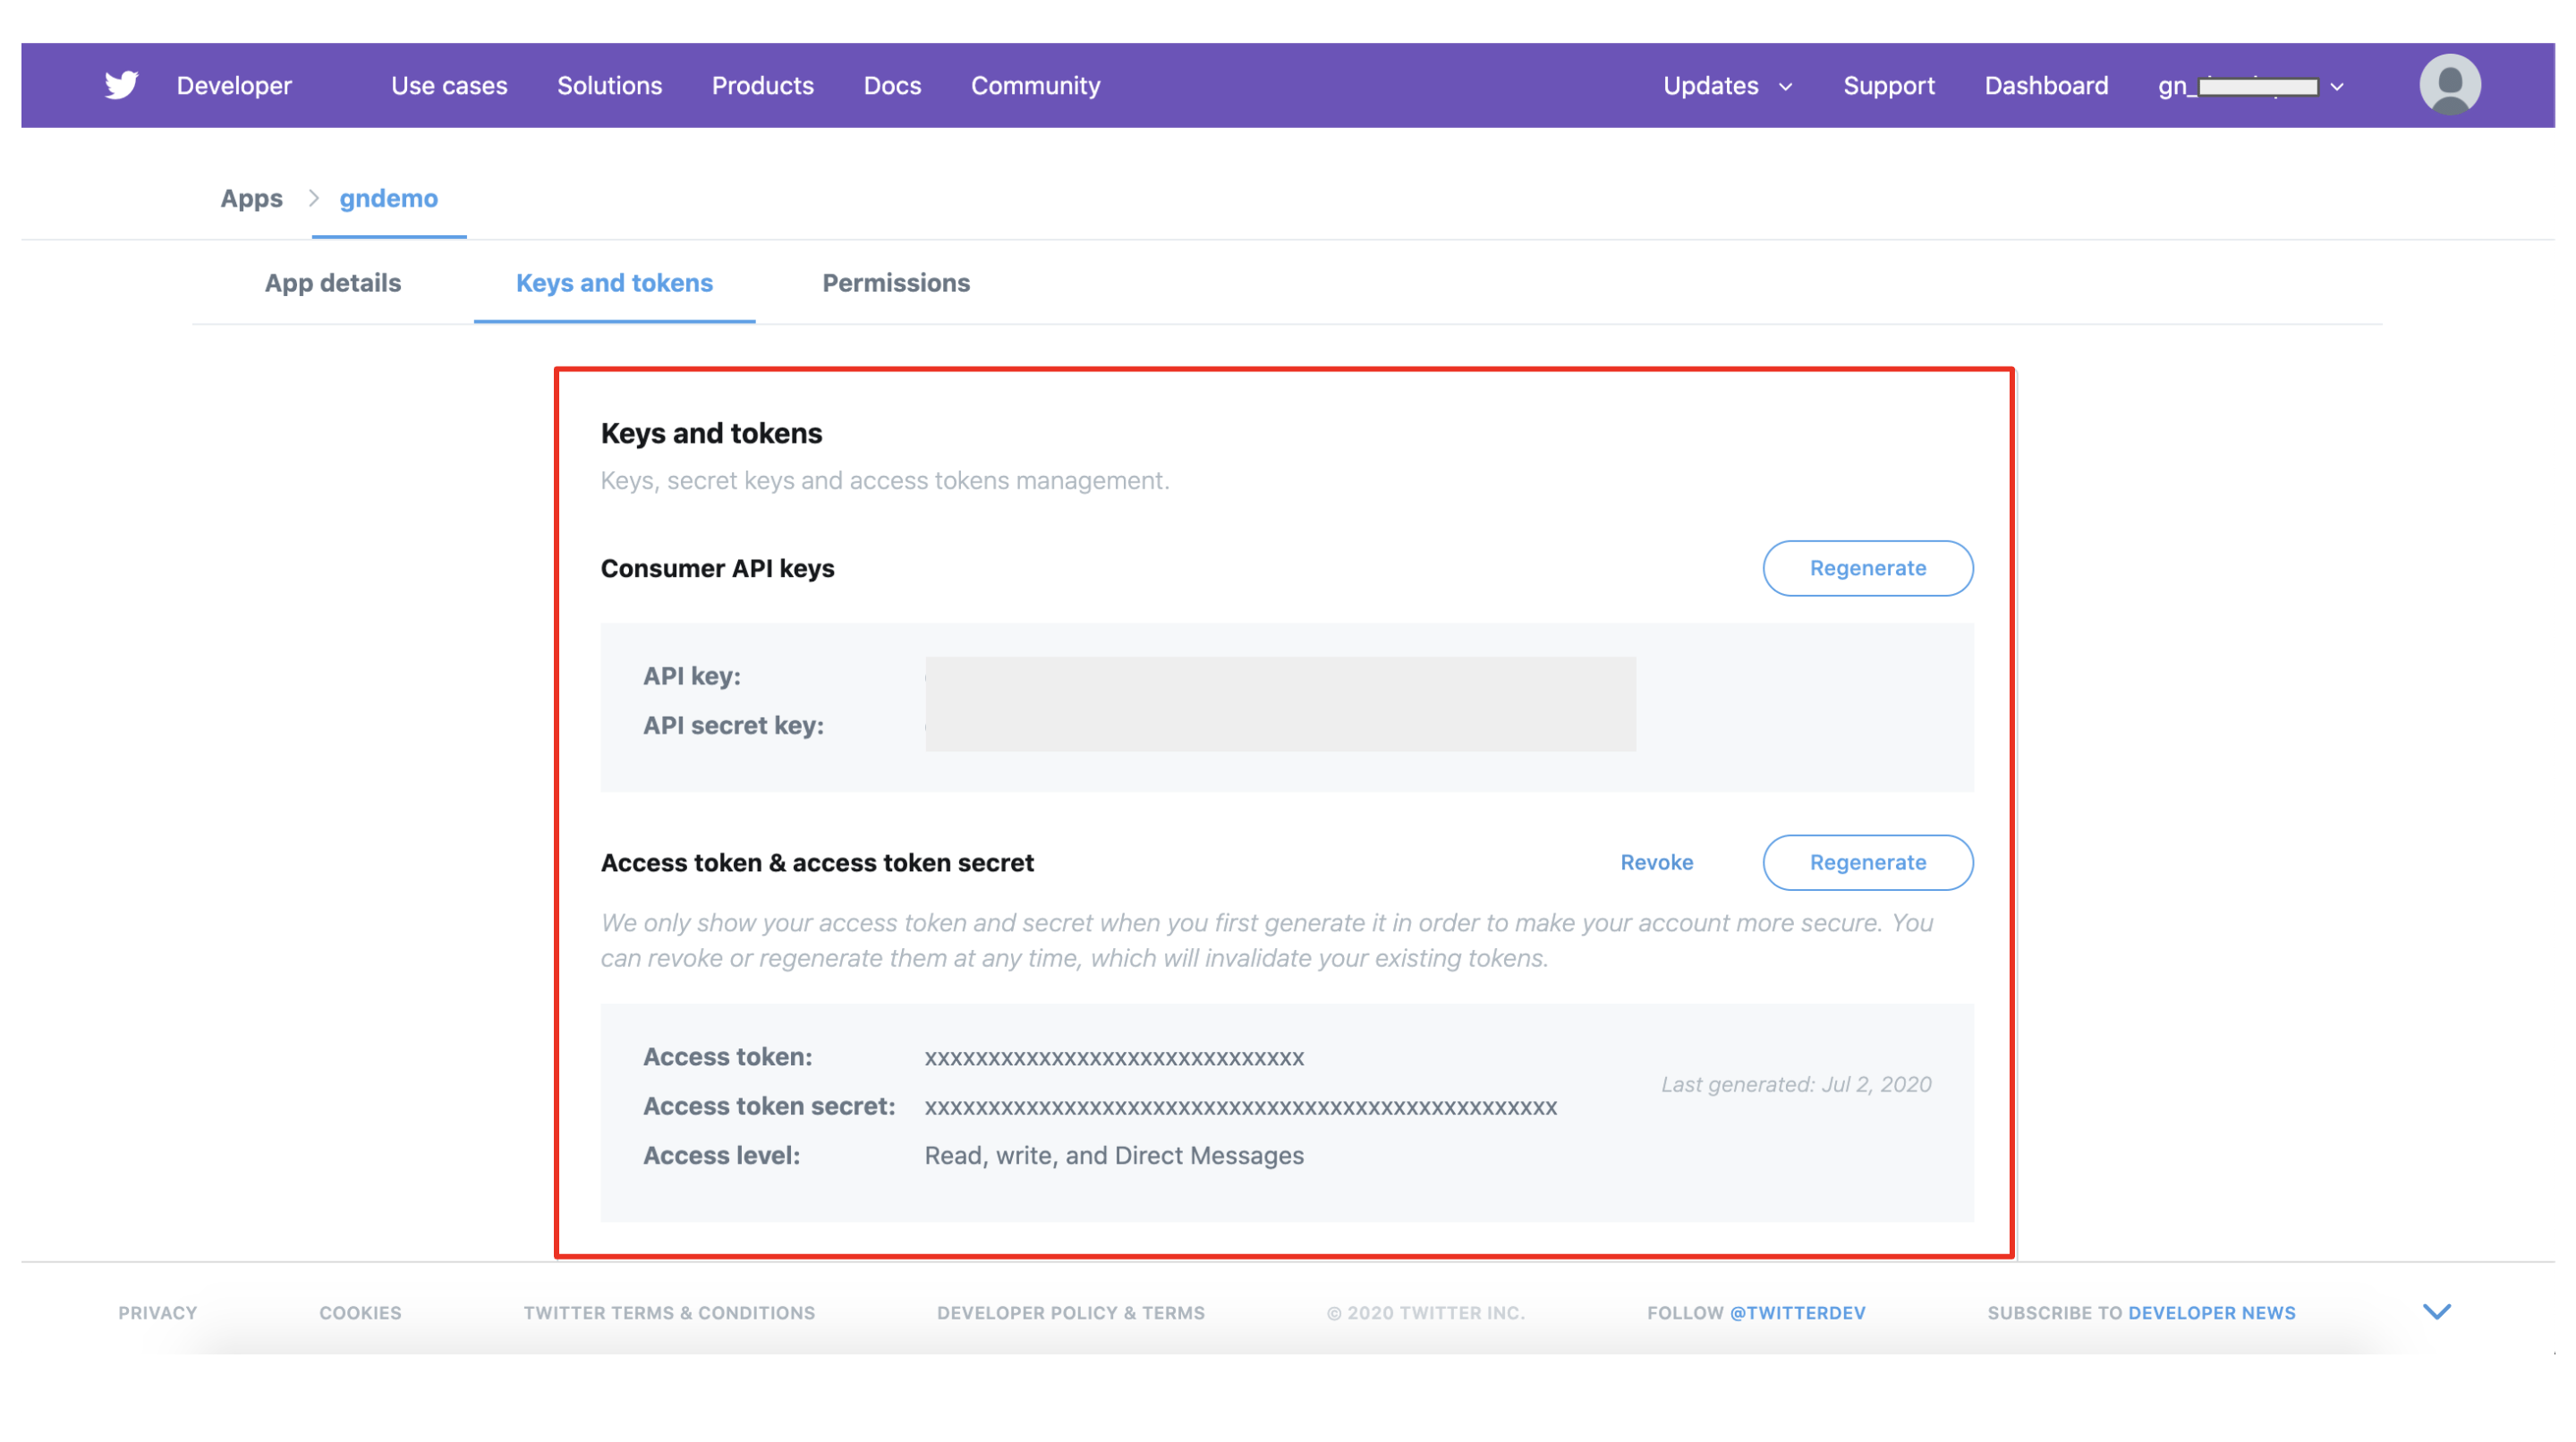
Task: Regenerate the Consumer API keys
Action: click(1867, 568)
